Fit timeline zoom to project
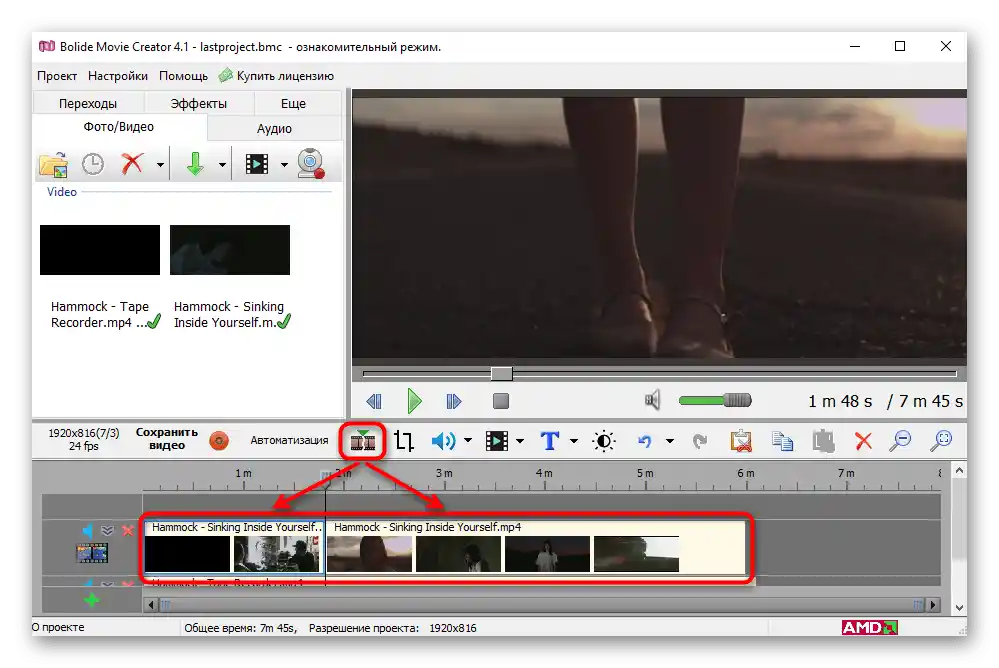 click(x=941, y=440)
